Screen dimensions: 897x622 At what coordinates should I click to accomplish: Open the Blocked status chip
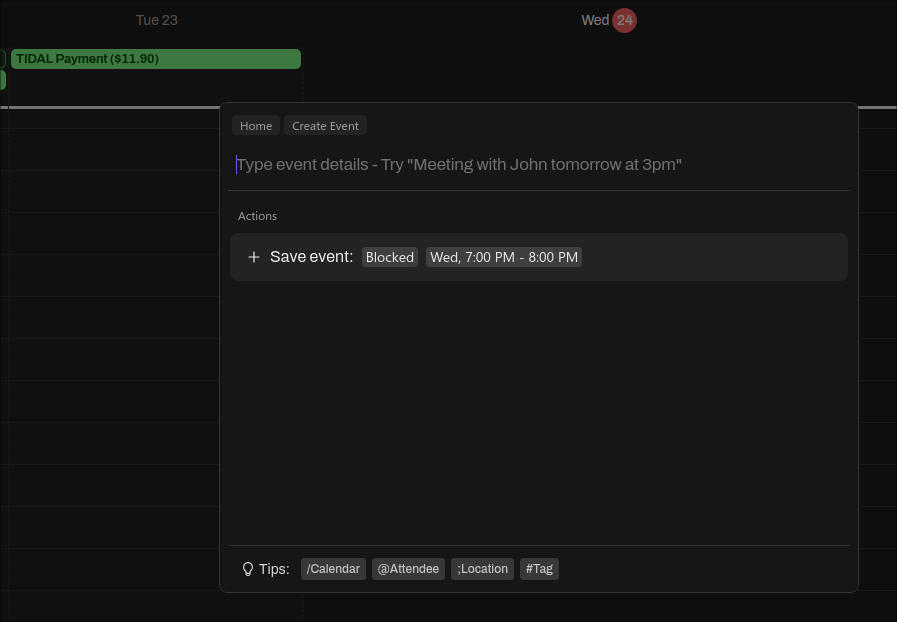coord(389,257)
